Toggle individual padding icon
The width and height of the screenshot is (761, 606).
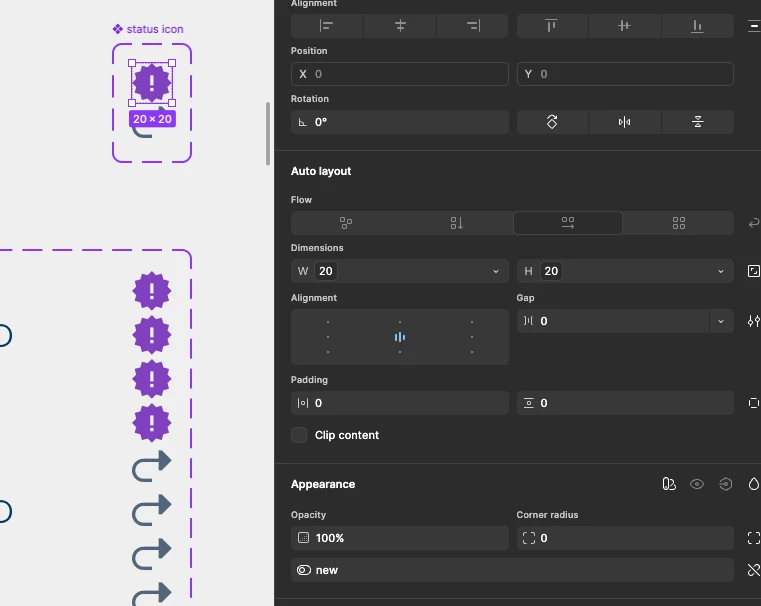pos(754,403)
